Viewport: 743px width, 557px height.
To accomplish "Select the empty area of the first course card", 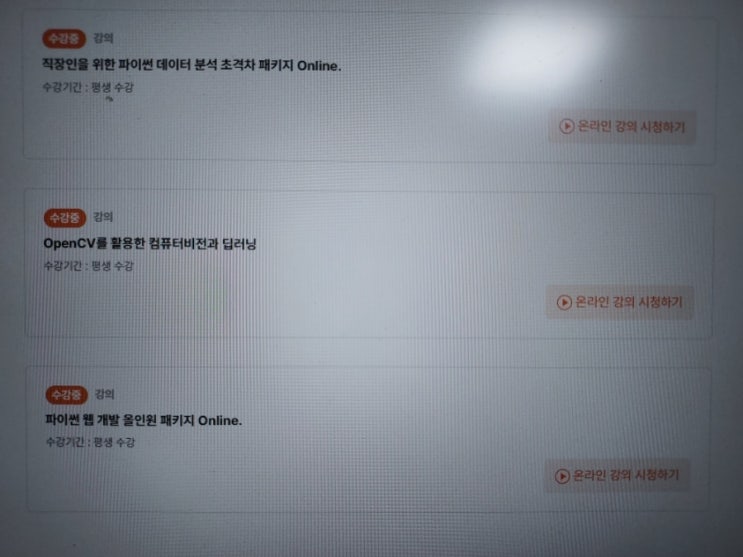I will click(x=370, y=90).
